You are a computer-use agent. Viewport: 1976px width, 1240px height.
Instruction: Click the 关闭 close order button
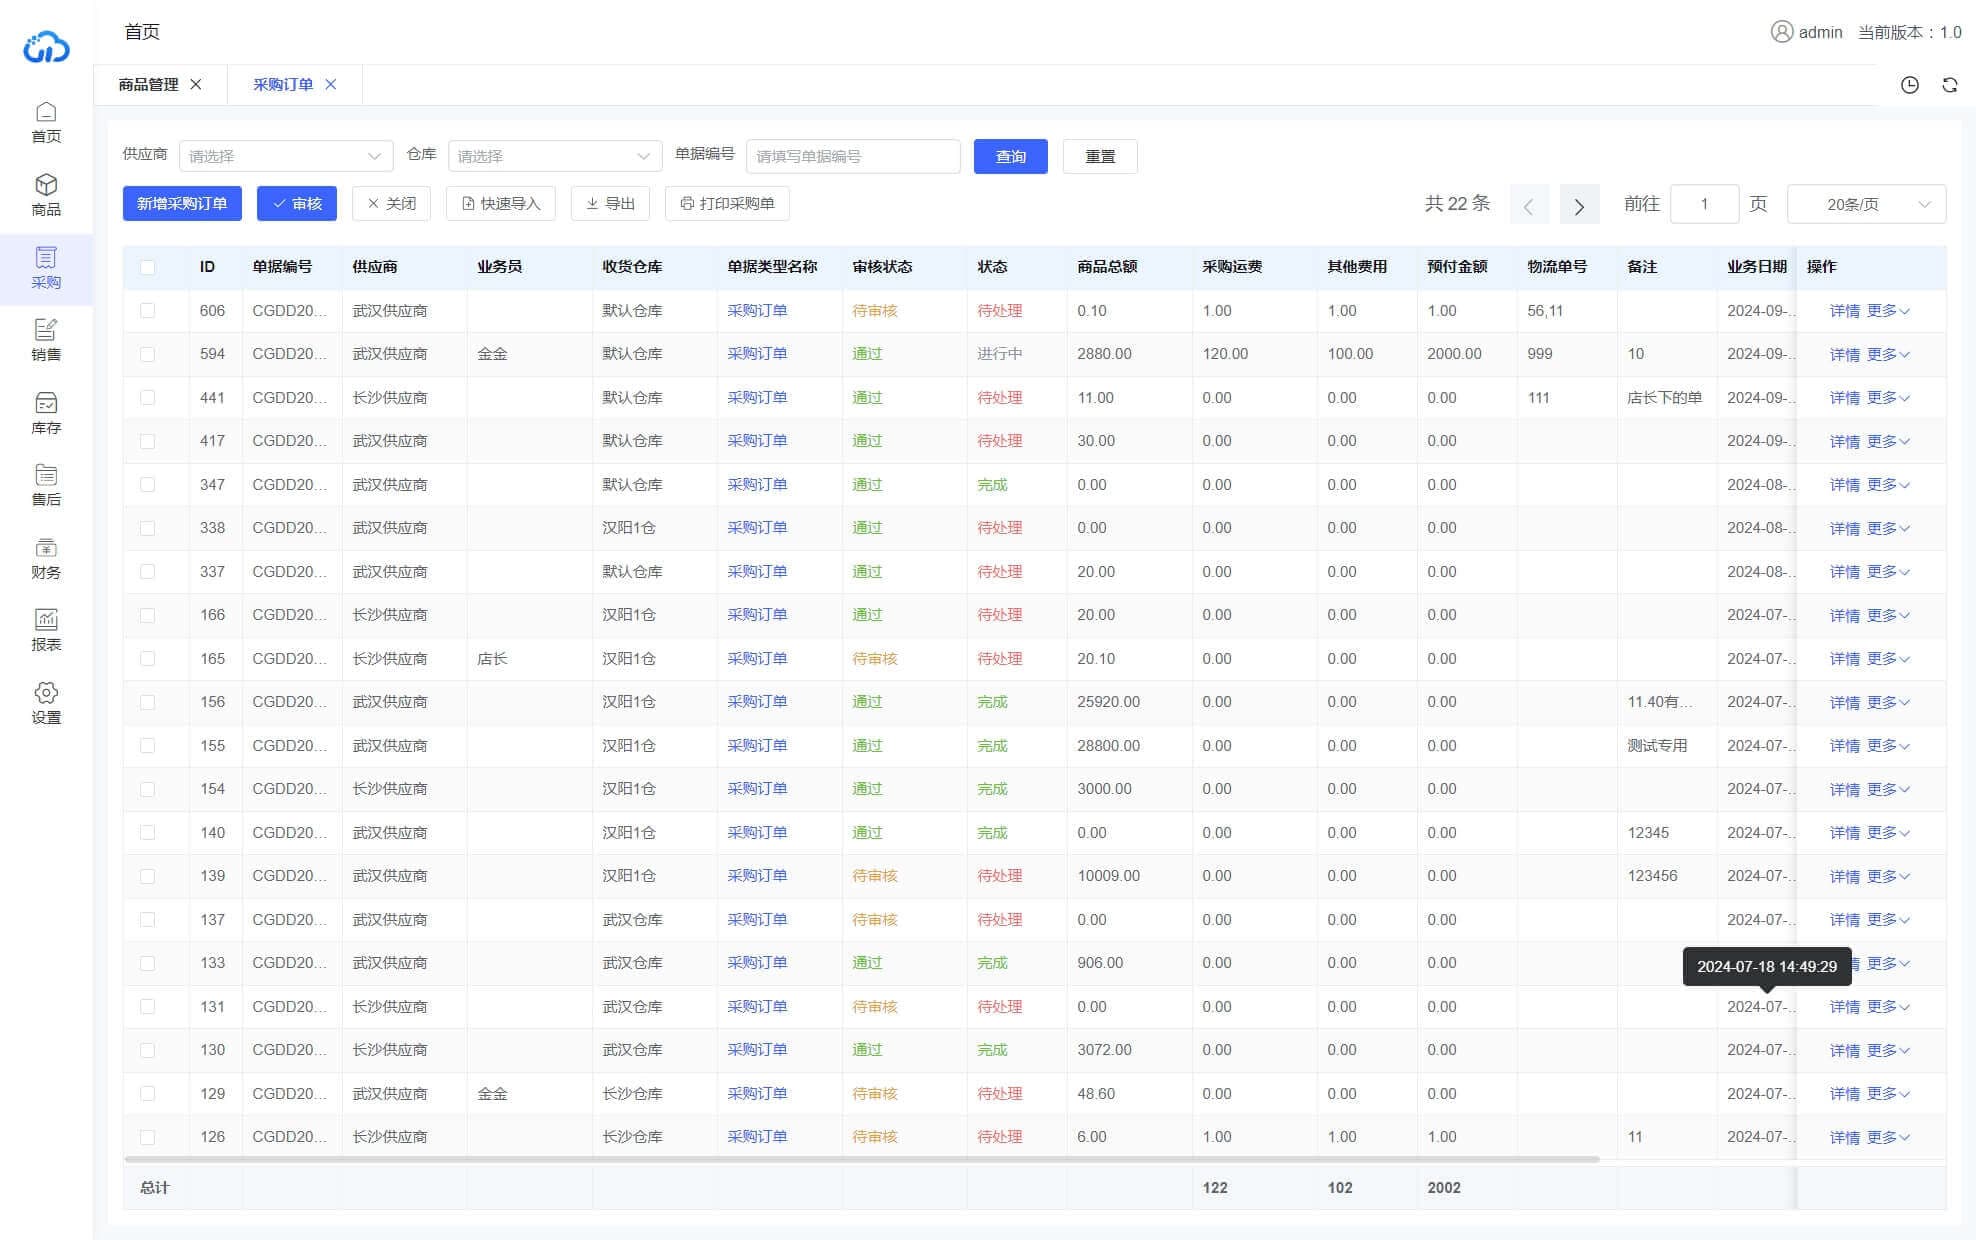pos(391,203)
